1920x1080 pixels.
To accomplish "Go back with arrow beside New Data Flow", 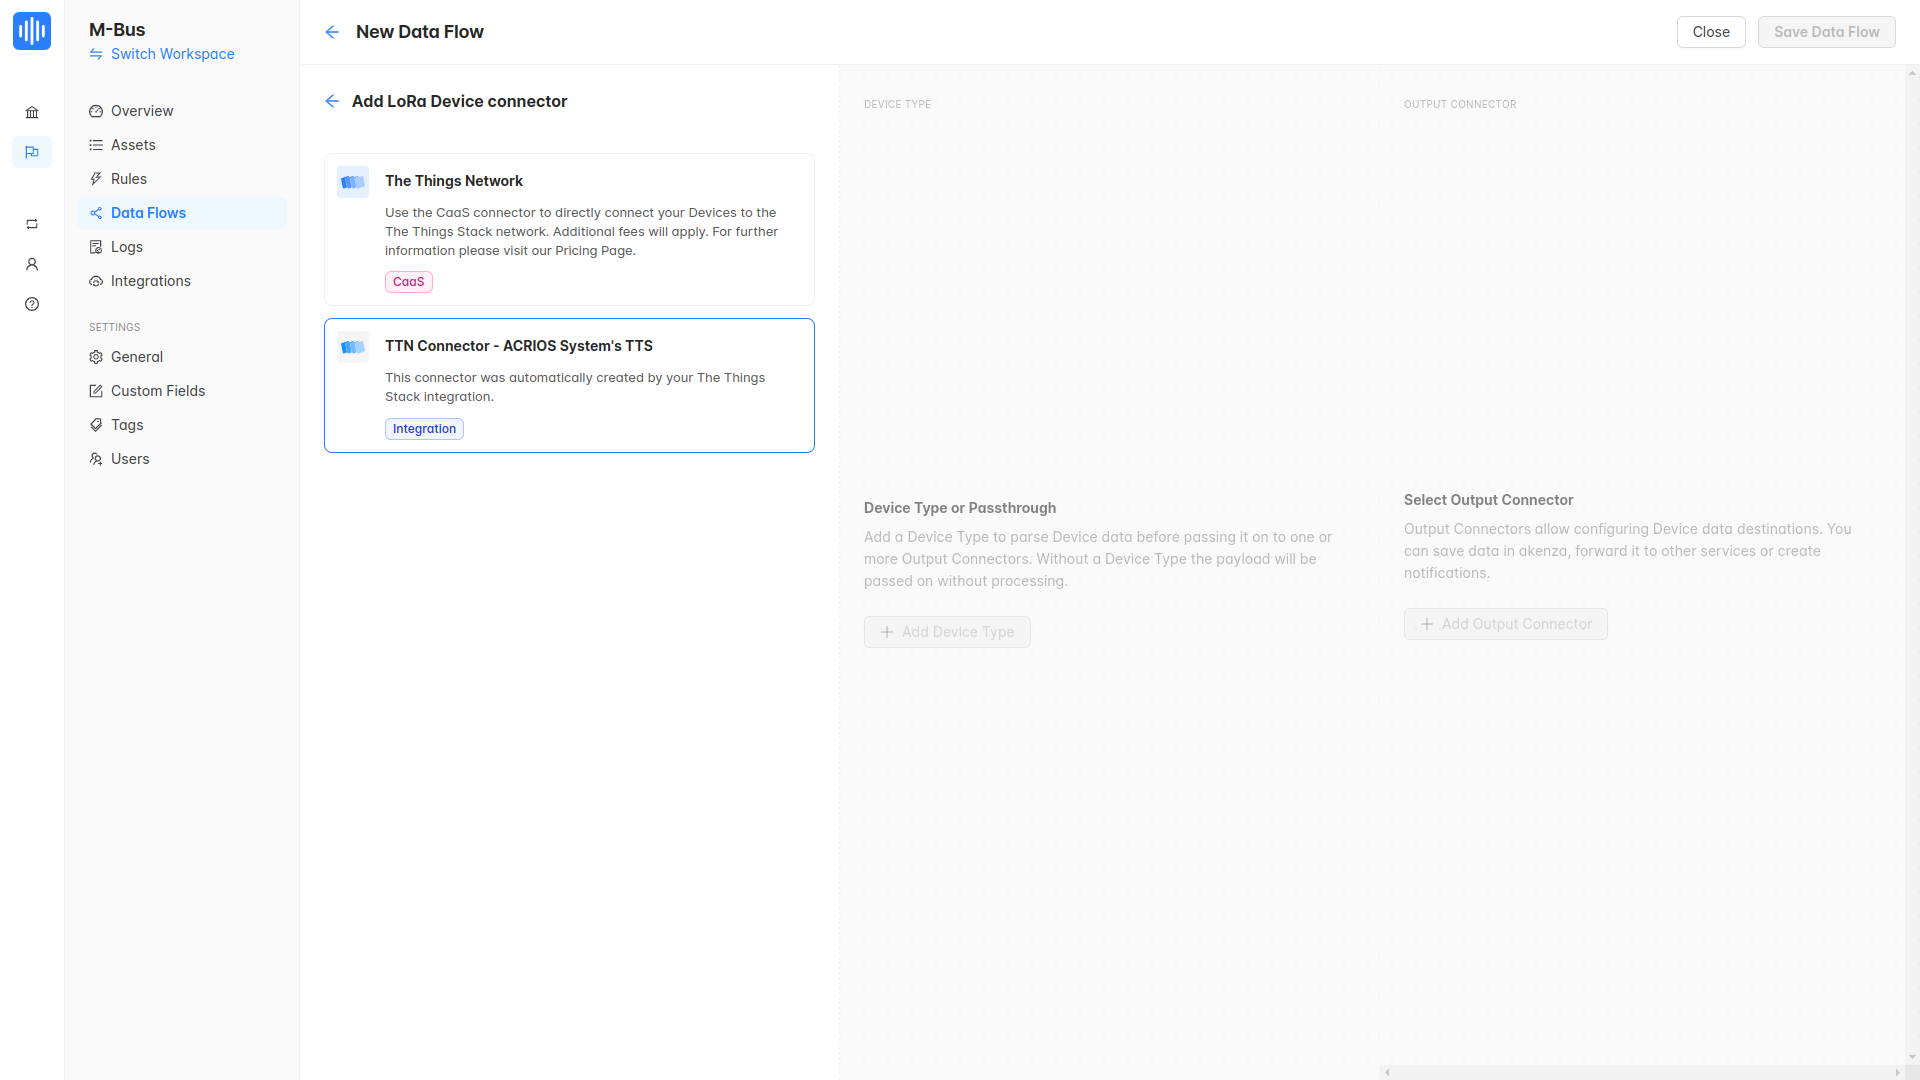I will pos(332,32).
